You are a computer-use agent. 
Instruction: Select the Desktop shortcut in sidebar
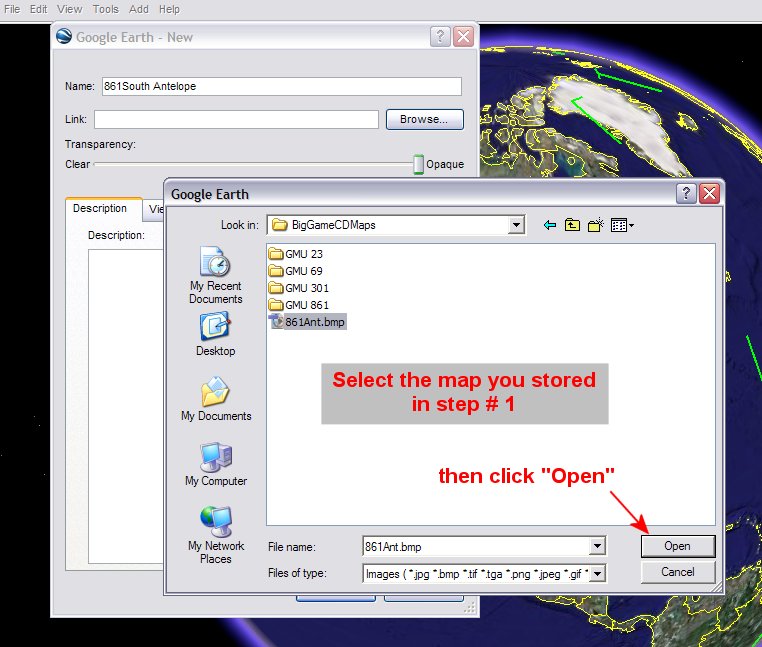pos(215,334)
